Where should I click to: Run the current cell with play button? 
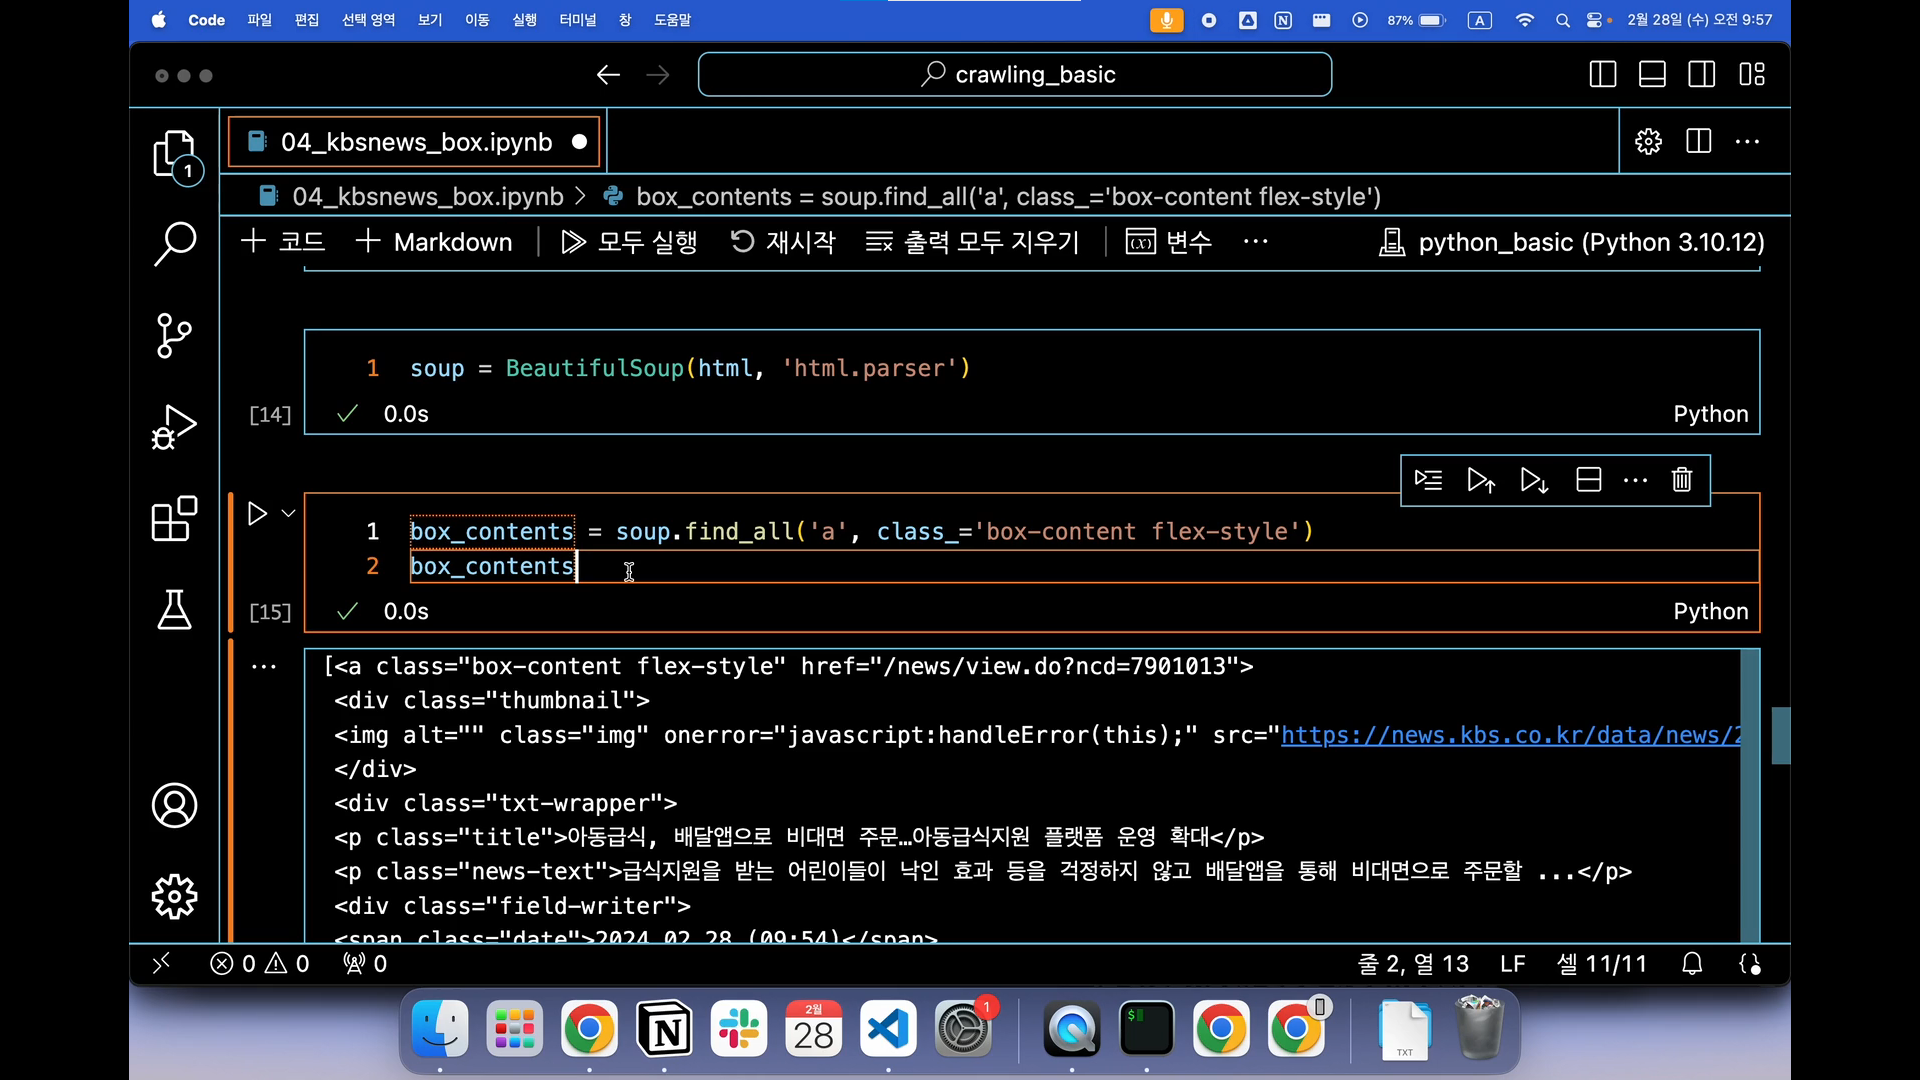257,514
